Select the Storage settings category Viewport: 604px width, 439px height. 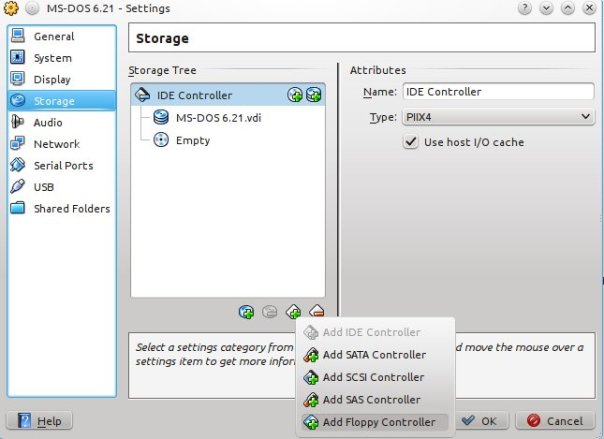[x=62, y=101]
